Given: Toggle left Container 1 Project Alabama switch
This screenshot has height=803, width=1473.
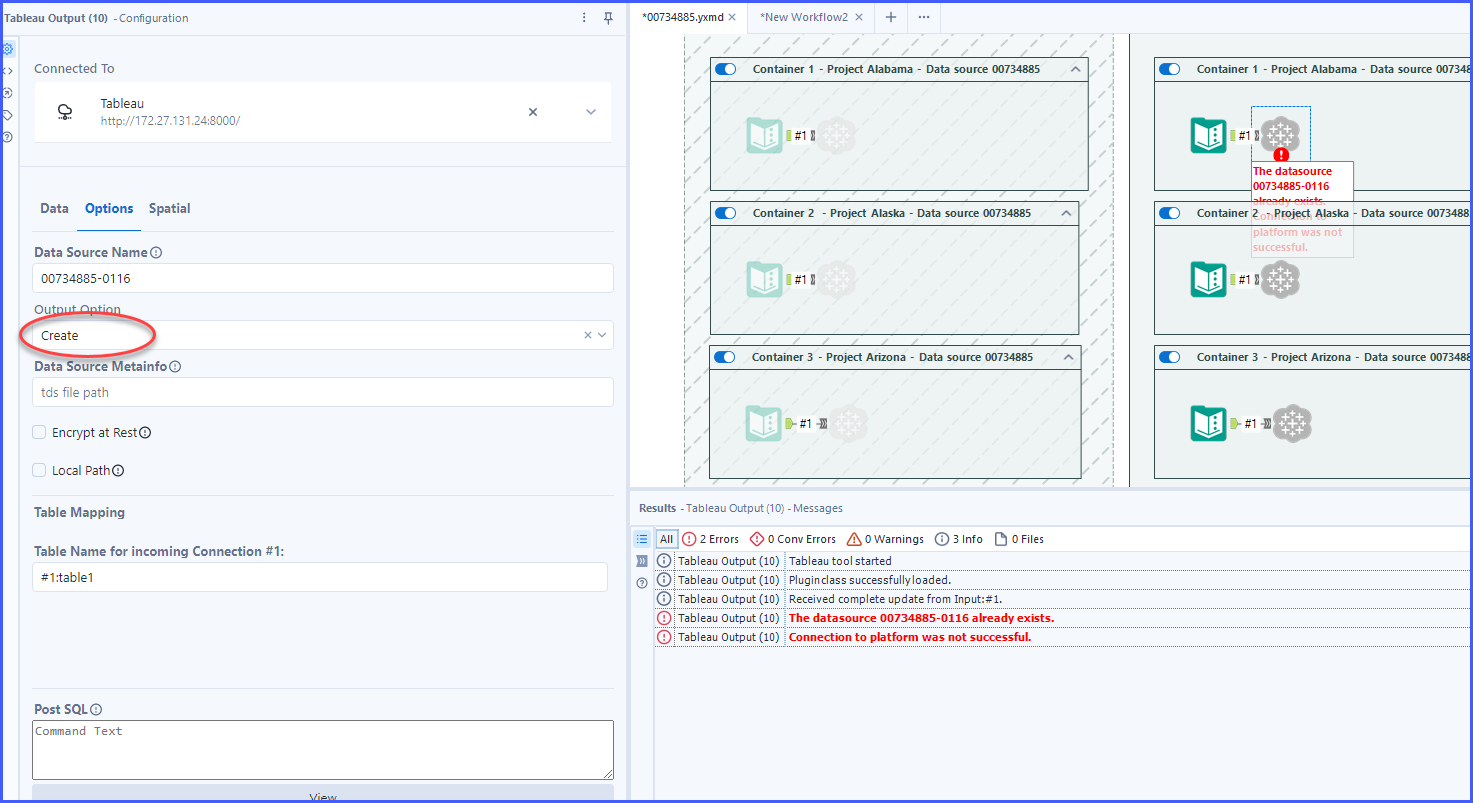Looking at the screenshot, I should click(726, 69).
